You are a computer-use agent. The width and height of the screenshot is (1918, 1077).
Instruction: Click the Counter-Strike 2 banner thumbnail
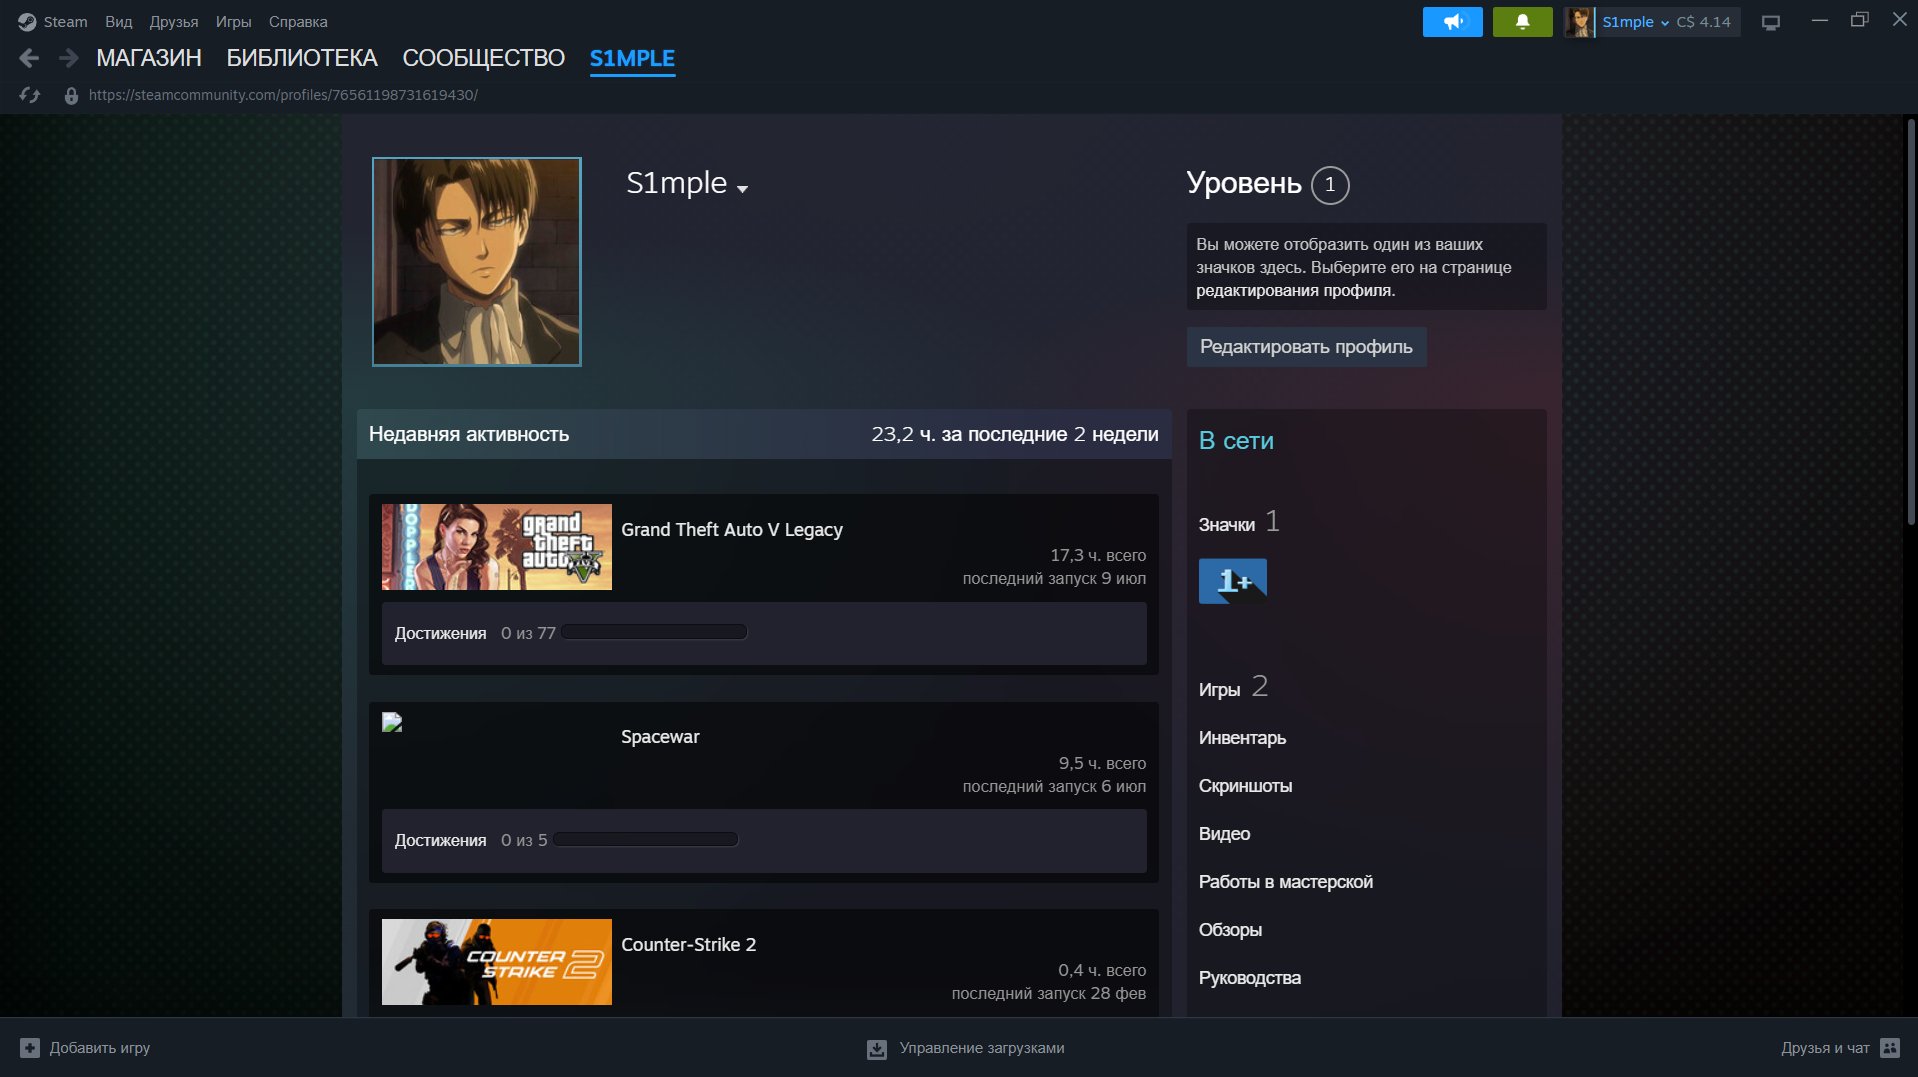click(x=497, y=962)
